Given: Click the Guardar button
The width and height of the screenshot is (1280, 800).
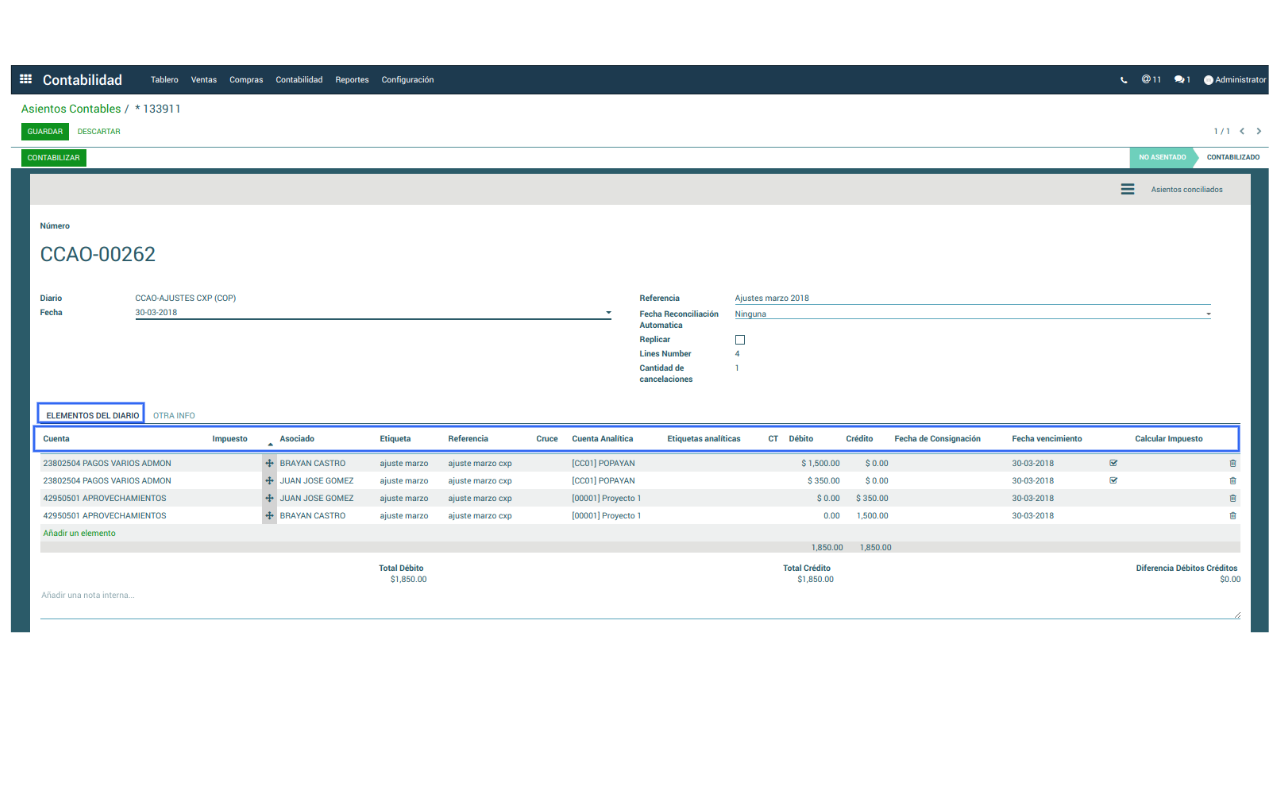Looking at the screenshot, I should tap(45, 131).
